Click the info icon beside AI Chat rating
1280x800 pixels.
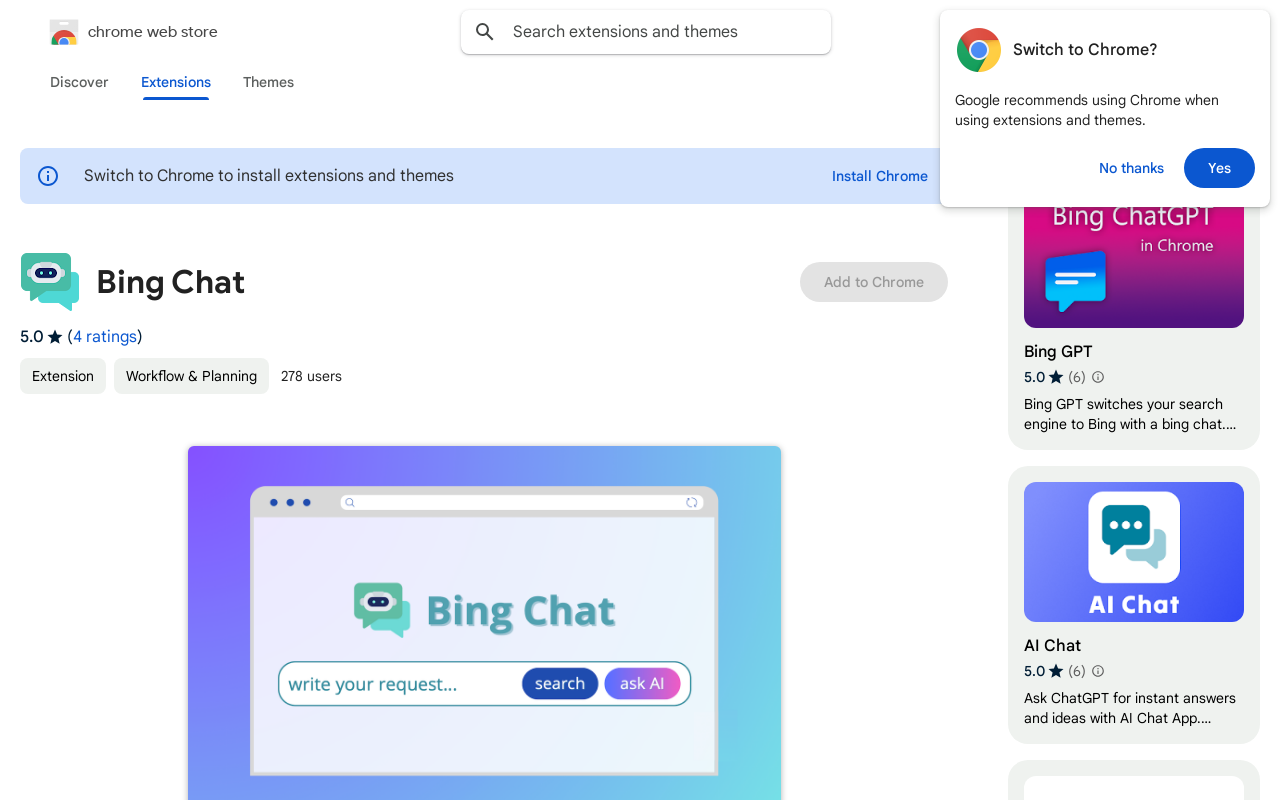tap(1098, 671)
